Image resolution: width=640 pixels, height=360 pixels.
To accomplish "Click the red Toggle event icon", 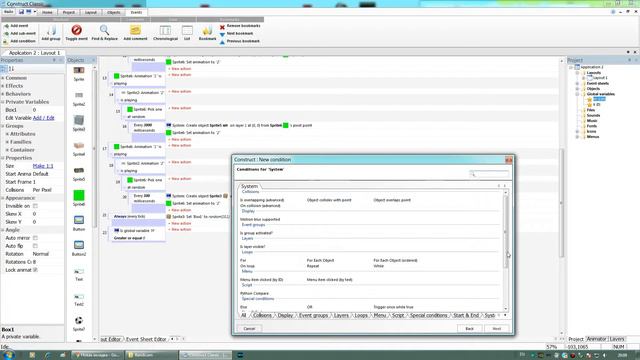I will tap(76, 30).
